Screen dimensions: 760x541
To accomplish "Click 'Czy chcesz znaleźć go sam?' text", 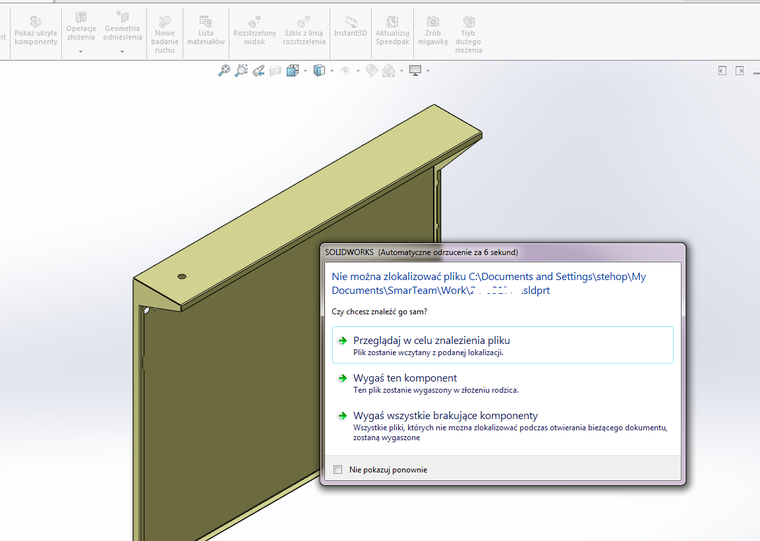I will (380, 312).
